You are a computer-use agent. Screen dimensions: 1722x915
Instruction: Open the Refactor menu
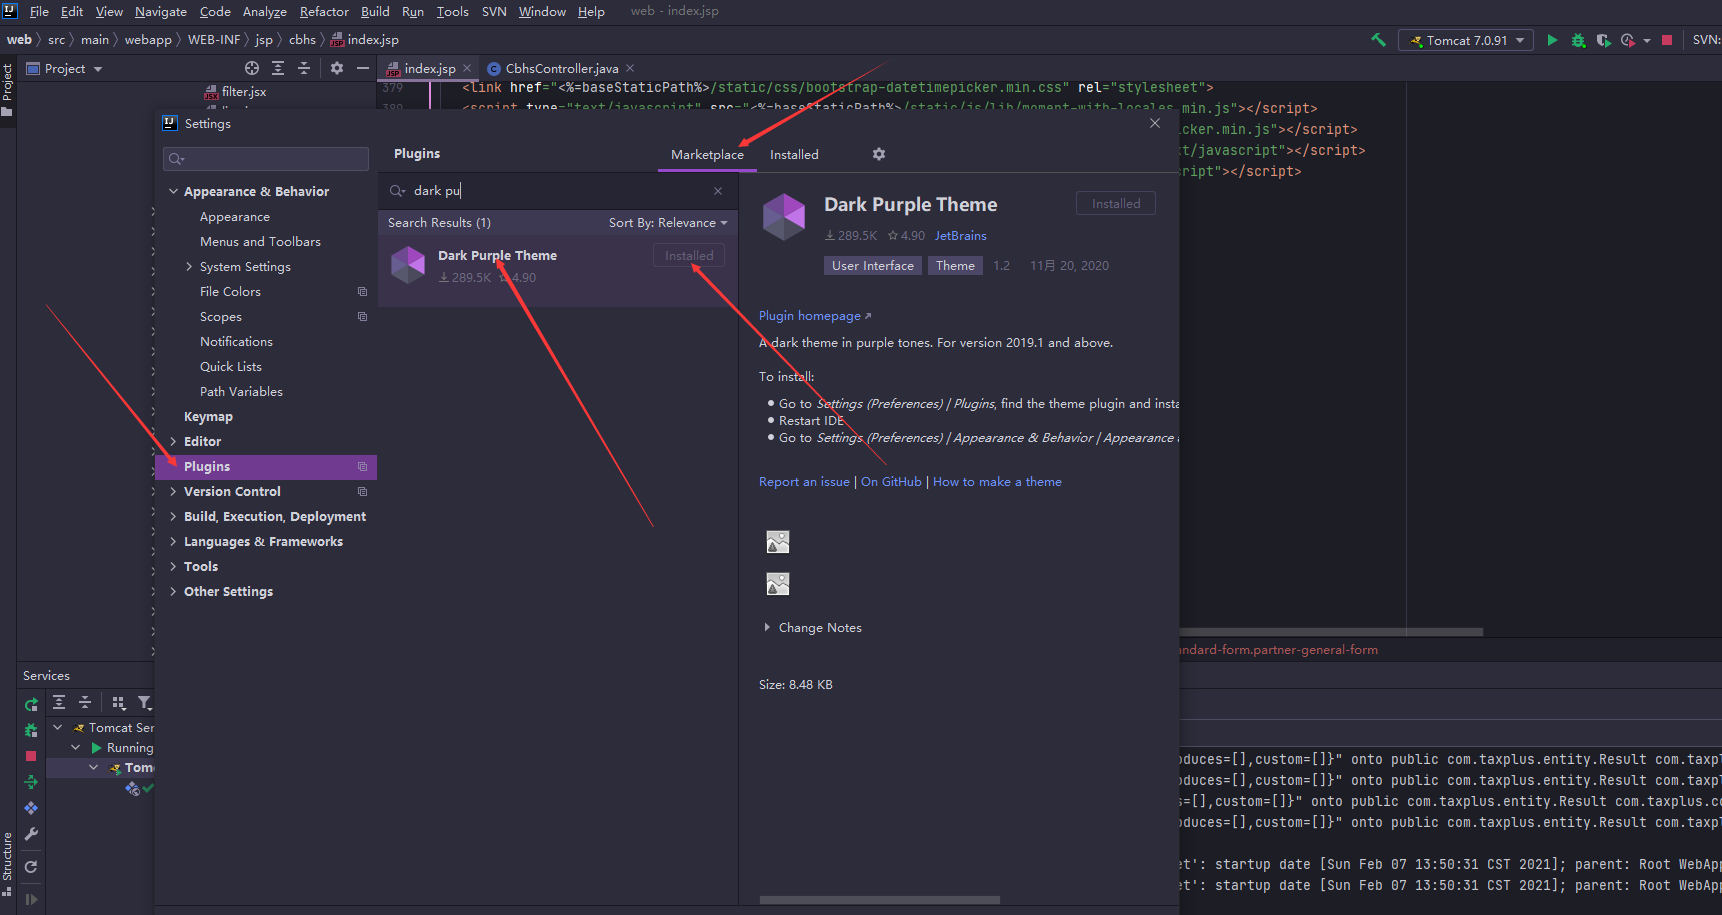click(324, 11)
